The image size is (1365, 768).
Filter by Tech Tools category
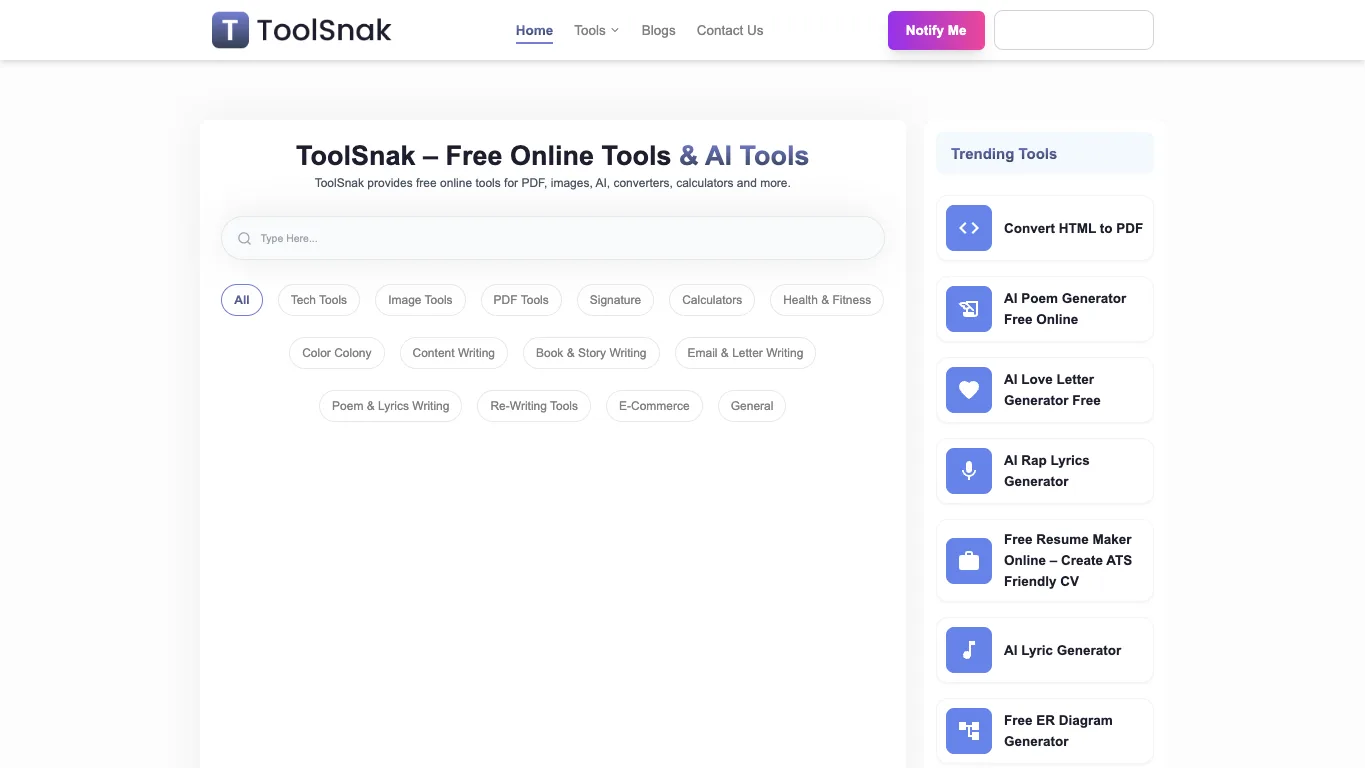(x=319, y=300)
